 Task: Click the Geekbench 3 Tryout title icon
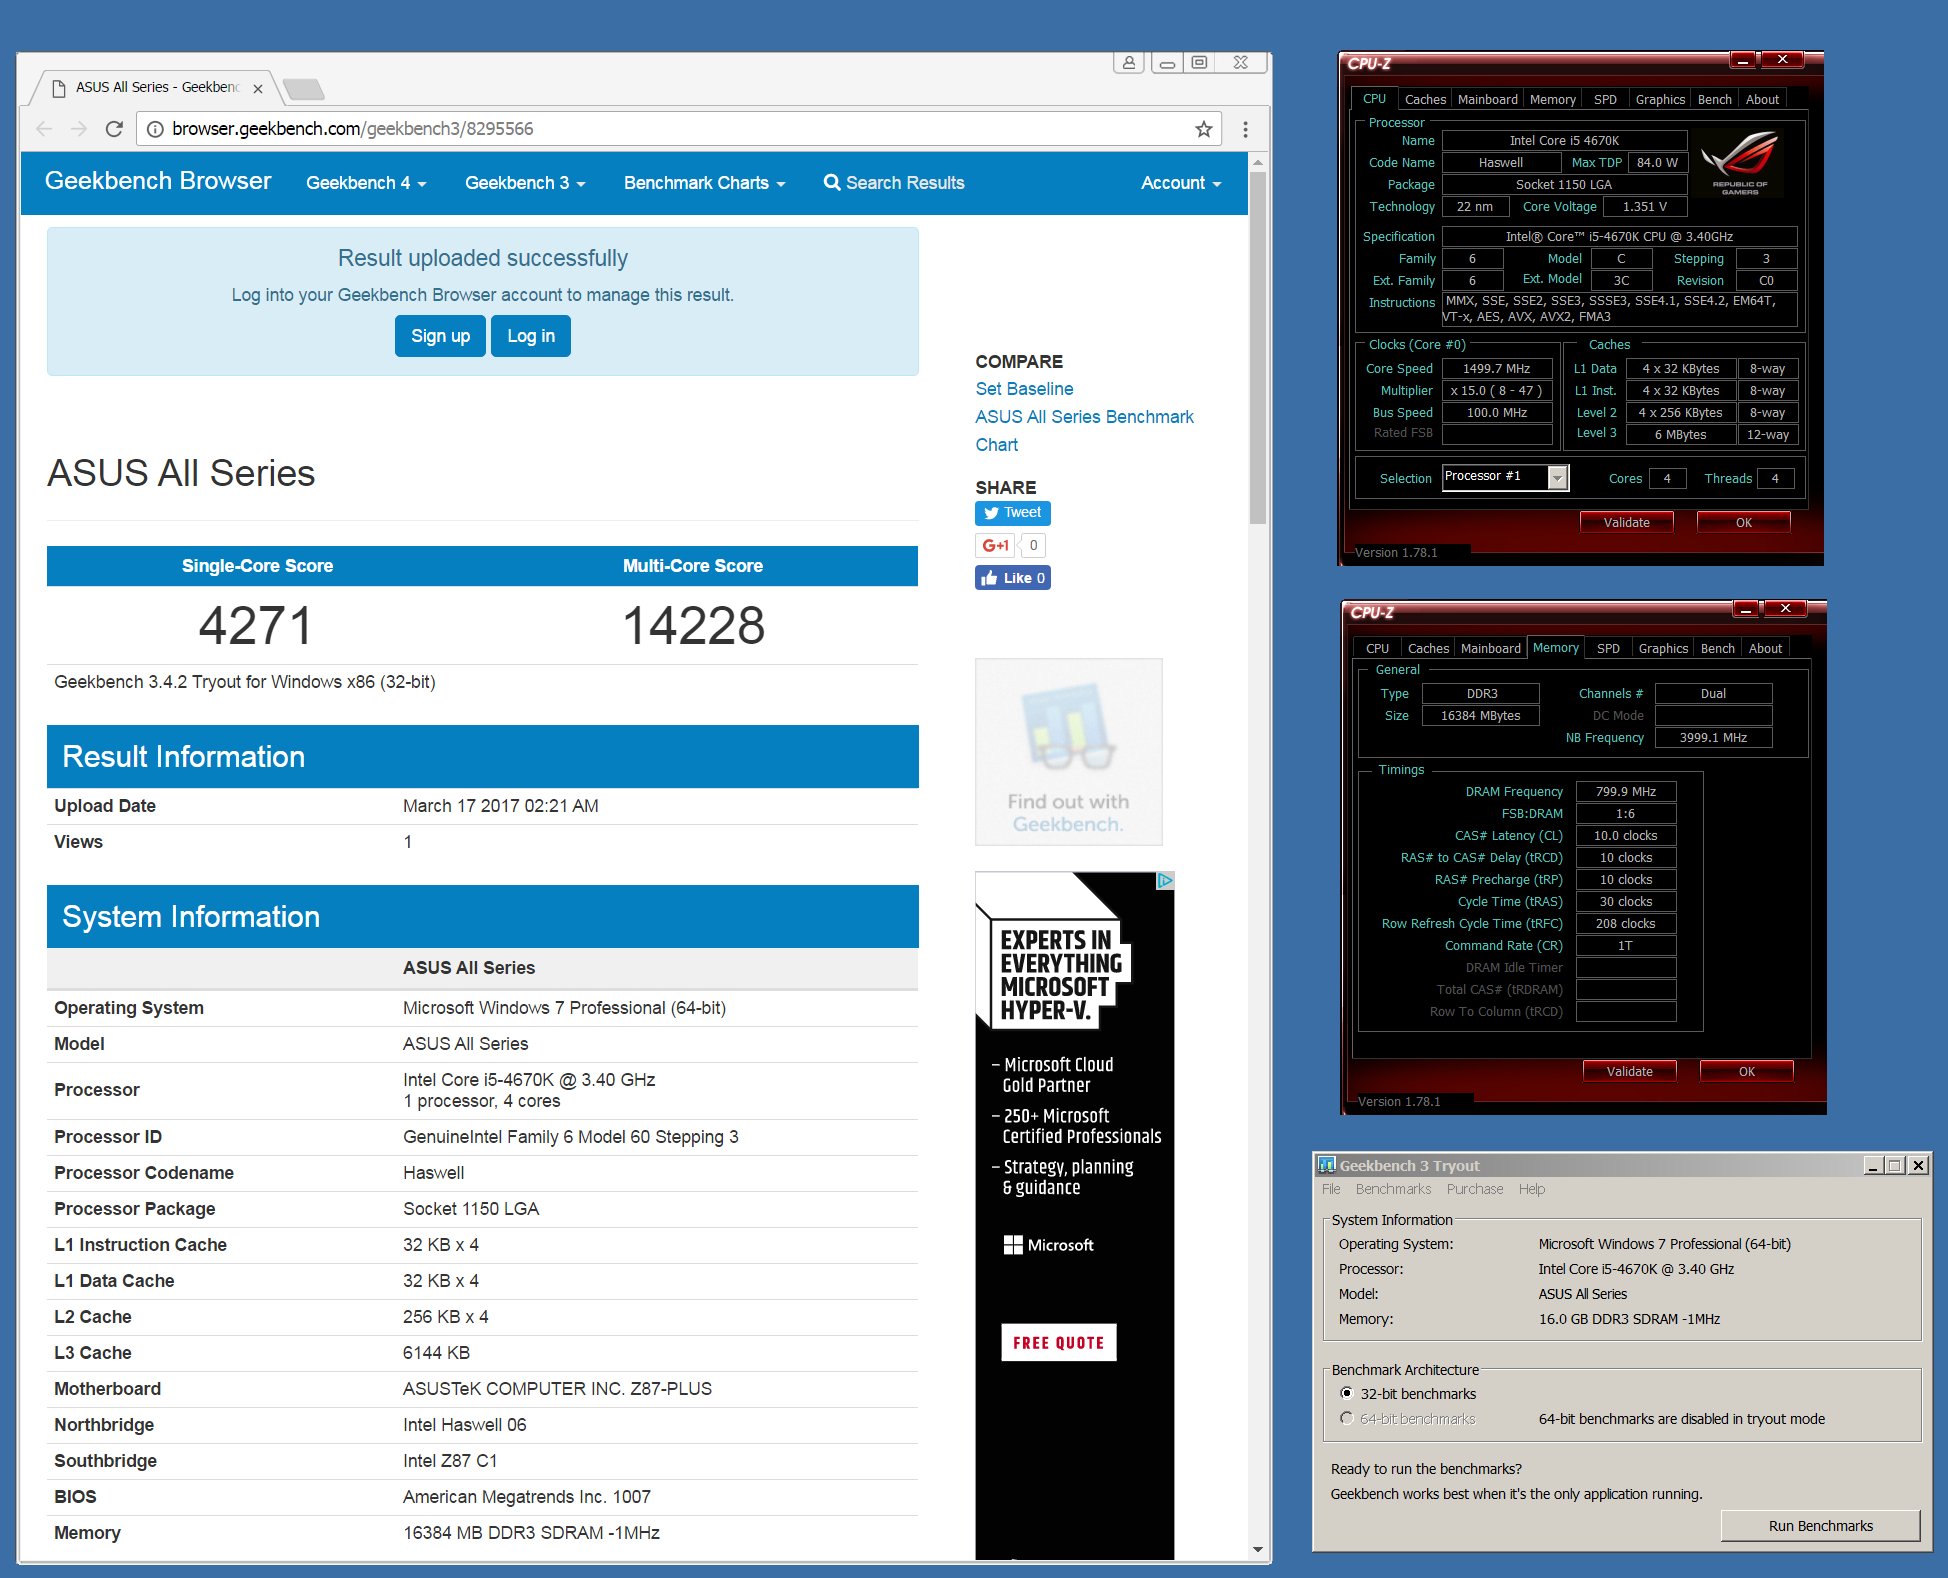pos(1327,1165)
